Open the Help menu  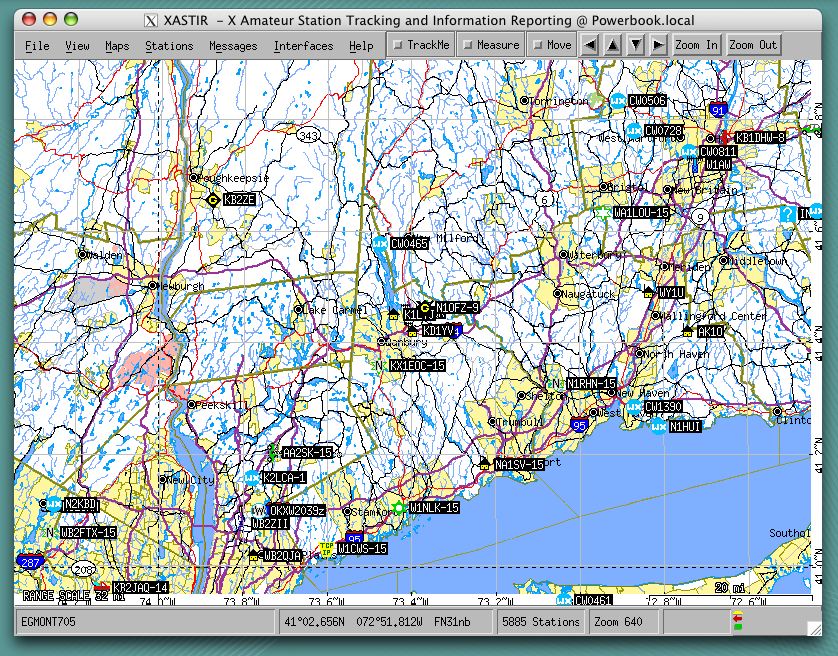361,46
